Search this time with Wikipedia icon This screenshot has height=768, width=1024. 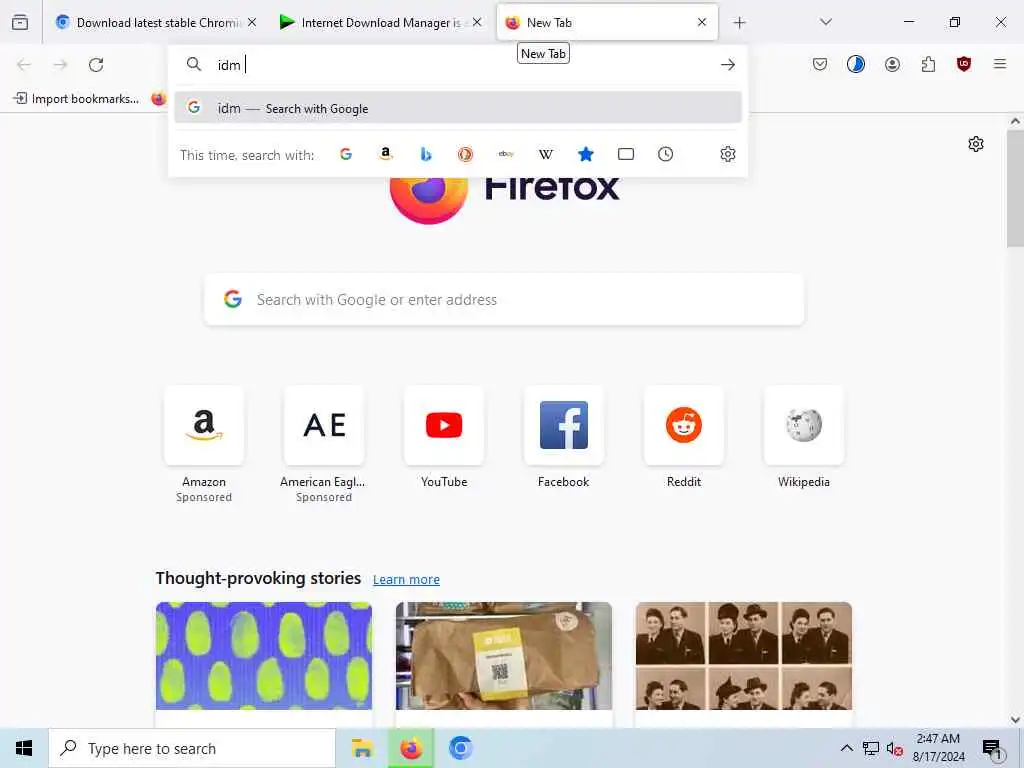[546, 154]
